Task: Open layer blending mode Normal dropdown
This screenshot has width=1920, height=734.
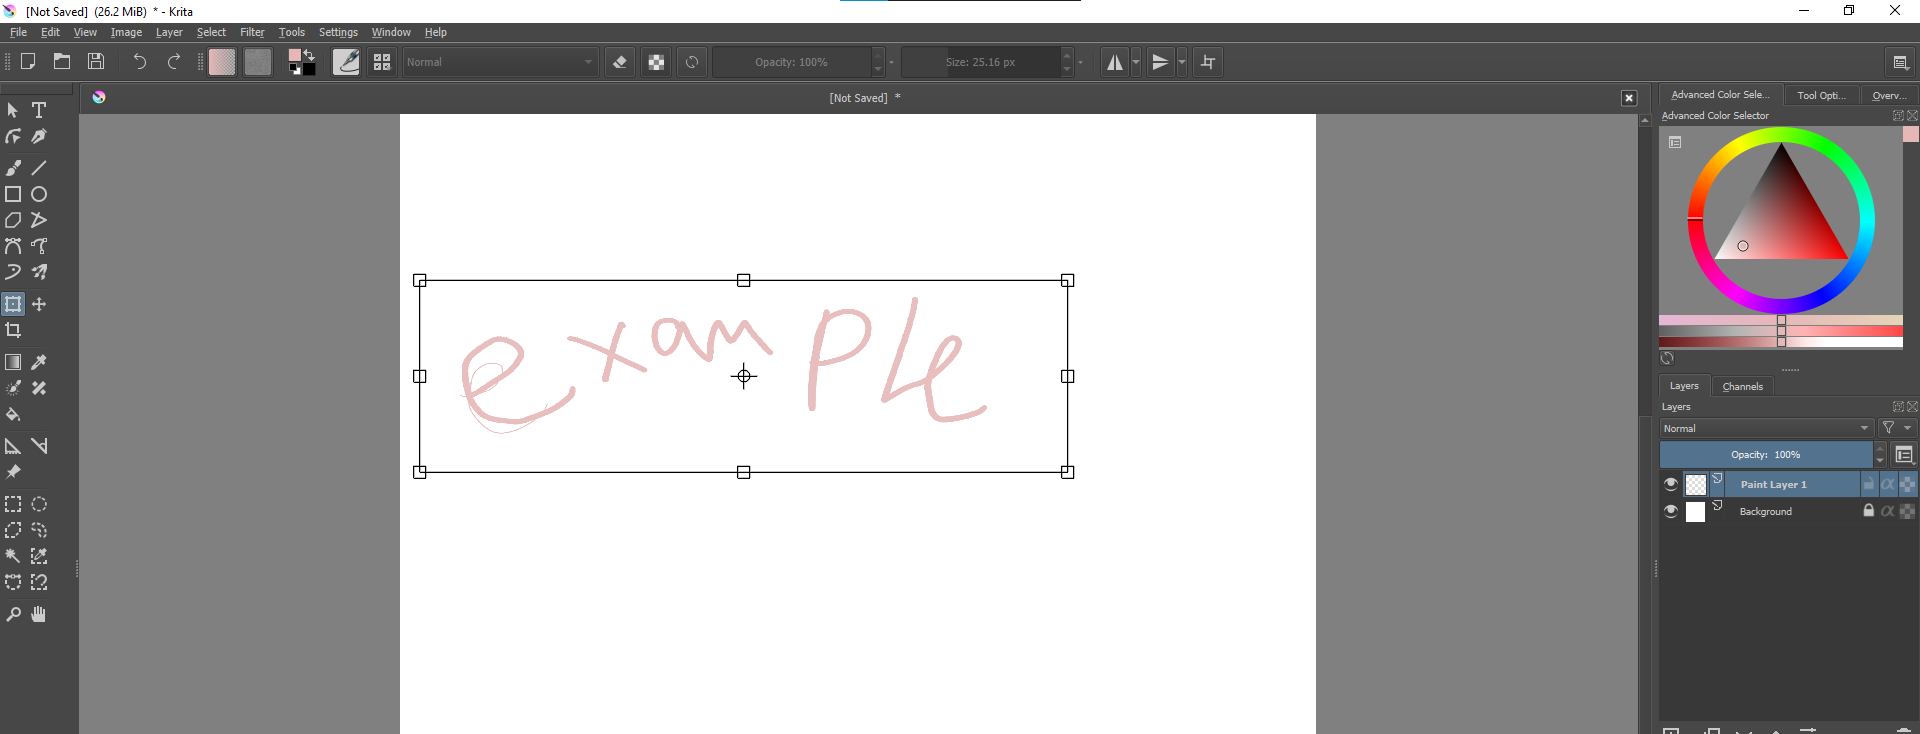Action: coord(1765,428)
